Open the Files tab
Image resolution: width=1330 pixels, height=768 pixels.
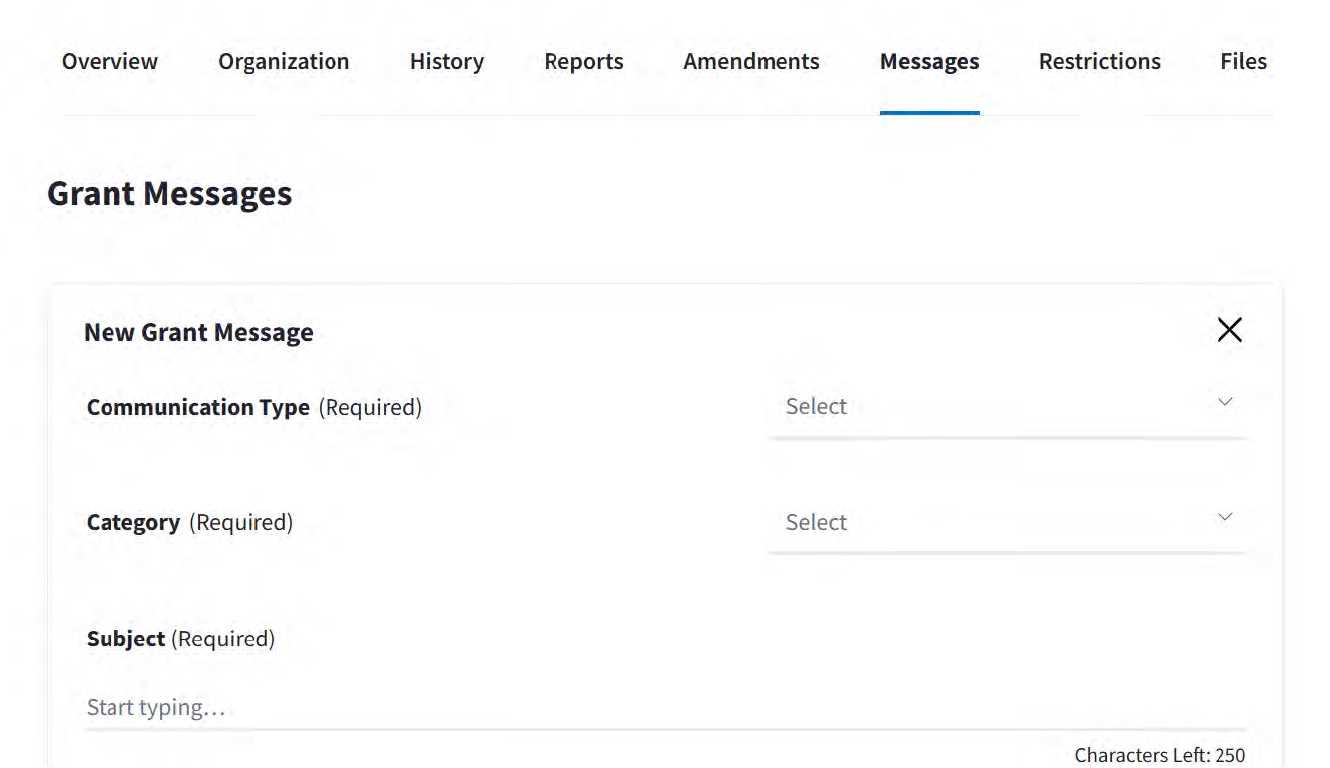[1243, 62]
